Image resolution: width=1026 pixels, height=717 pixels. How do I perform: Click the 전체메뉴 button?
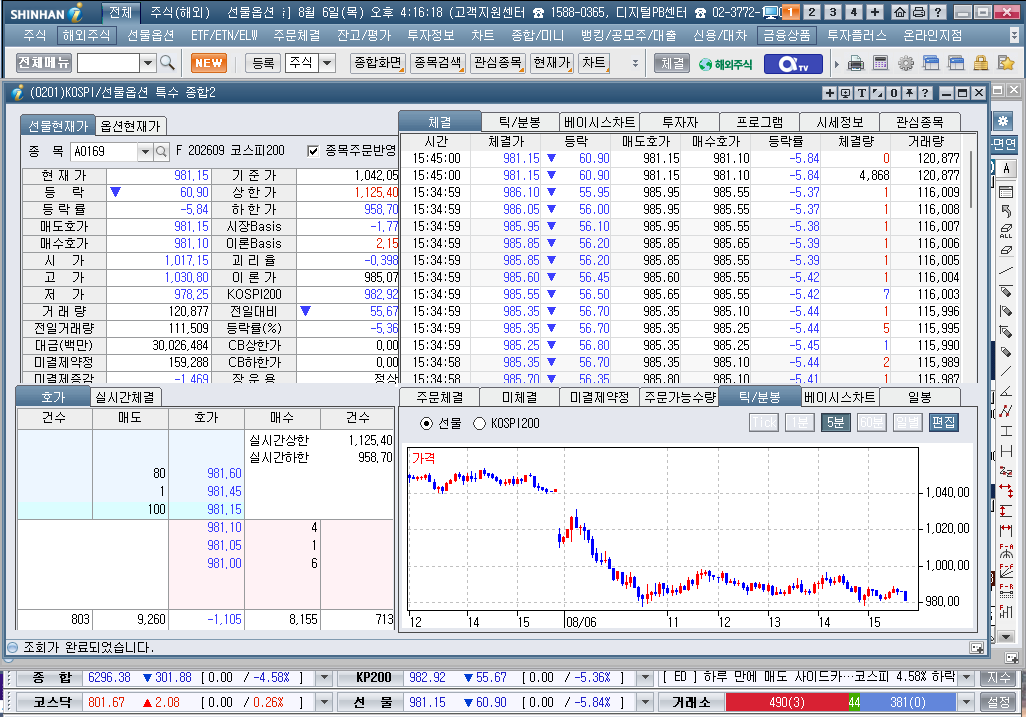coord(44,63)
